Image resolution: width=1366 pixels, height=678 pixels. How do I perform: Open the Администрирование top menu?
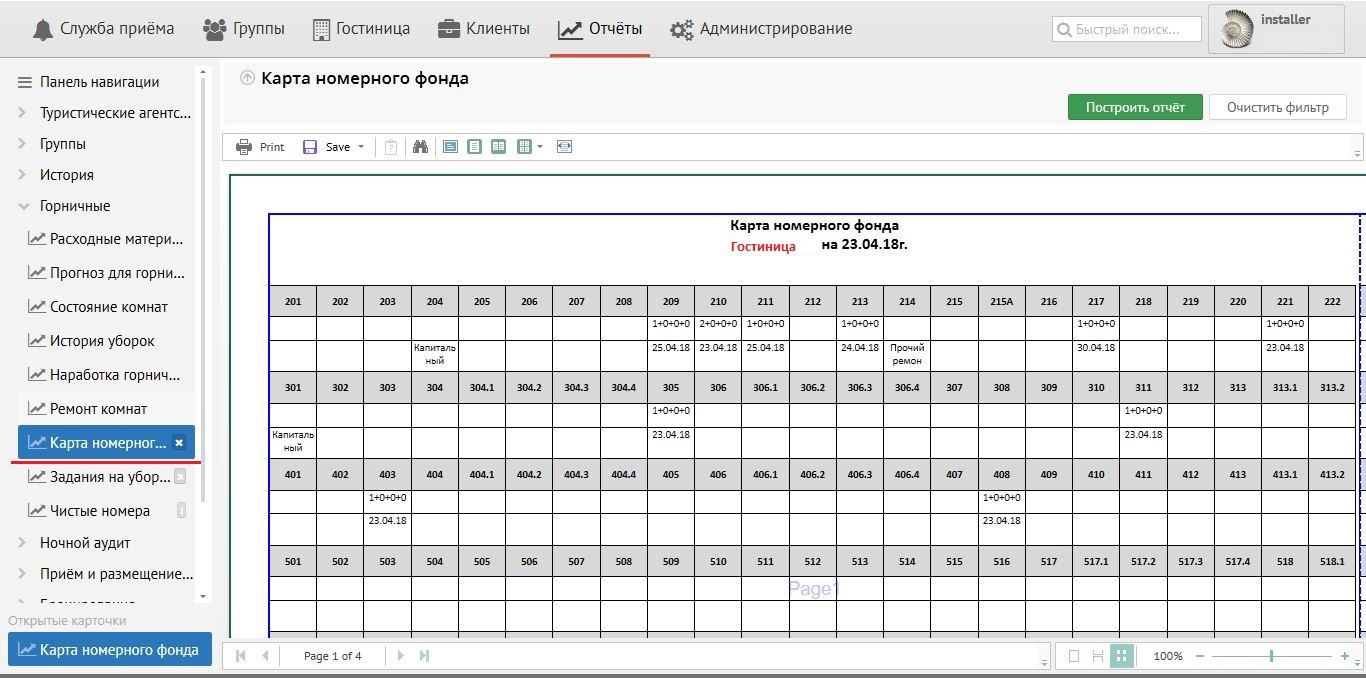(761, 29)
